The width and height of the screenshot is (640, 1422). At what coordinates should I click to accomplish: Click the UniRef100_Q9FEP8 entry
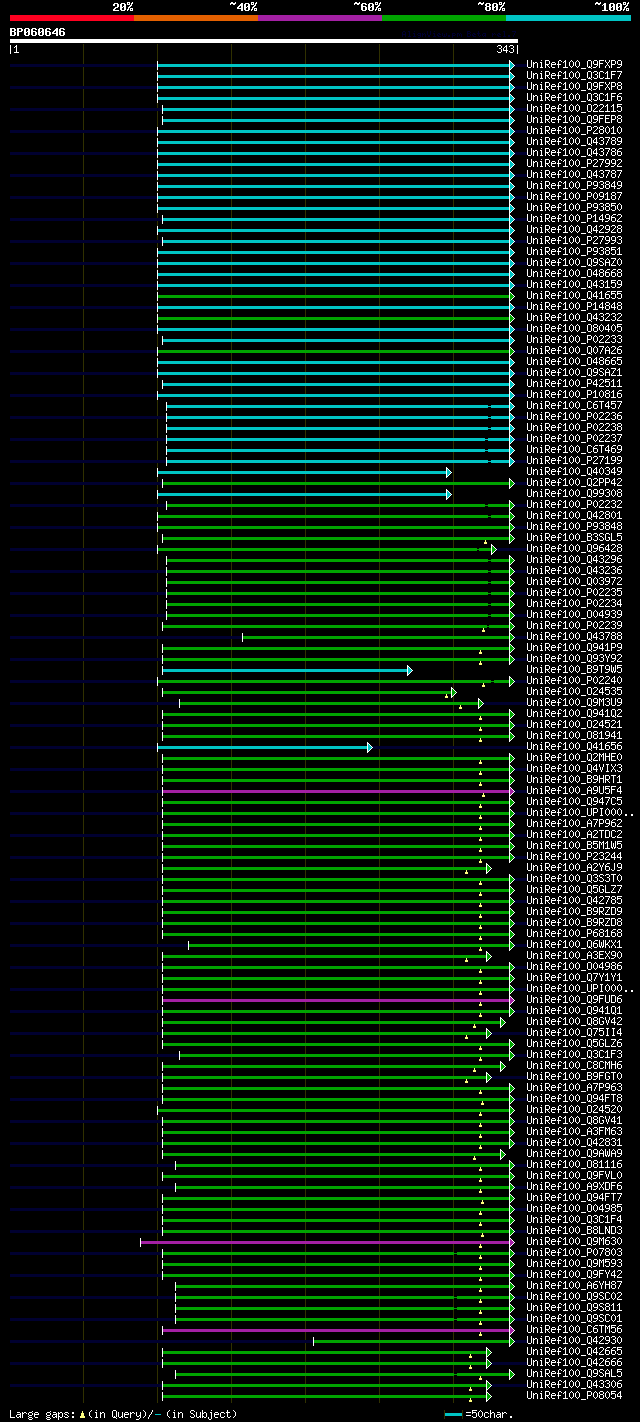574,120
